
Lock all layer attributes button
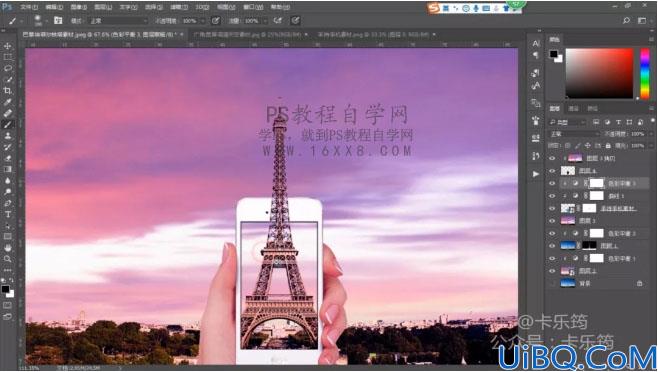click(x=608, y=146)
